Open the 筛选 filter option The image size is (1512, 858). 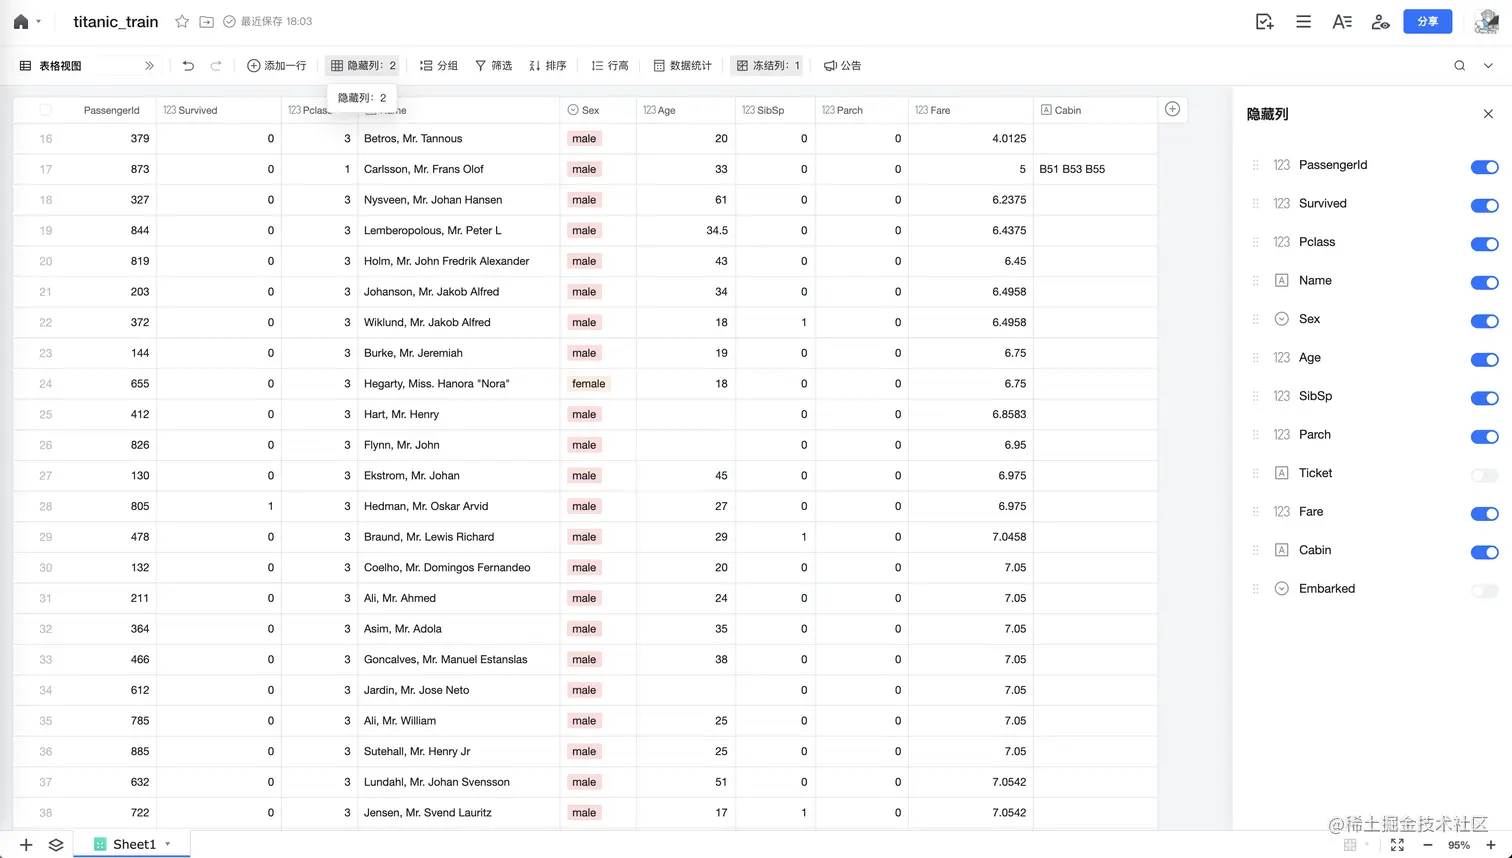[x=493, y=65]
